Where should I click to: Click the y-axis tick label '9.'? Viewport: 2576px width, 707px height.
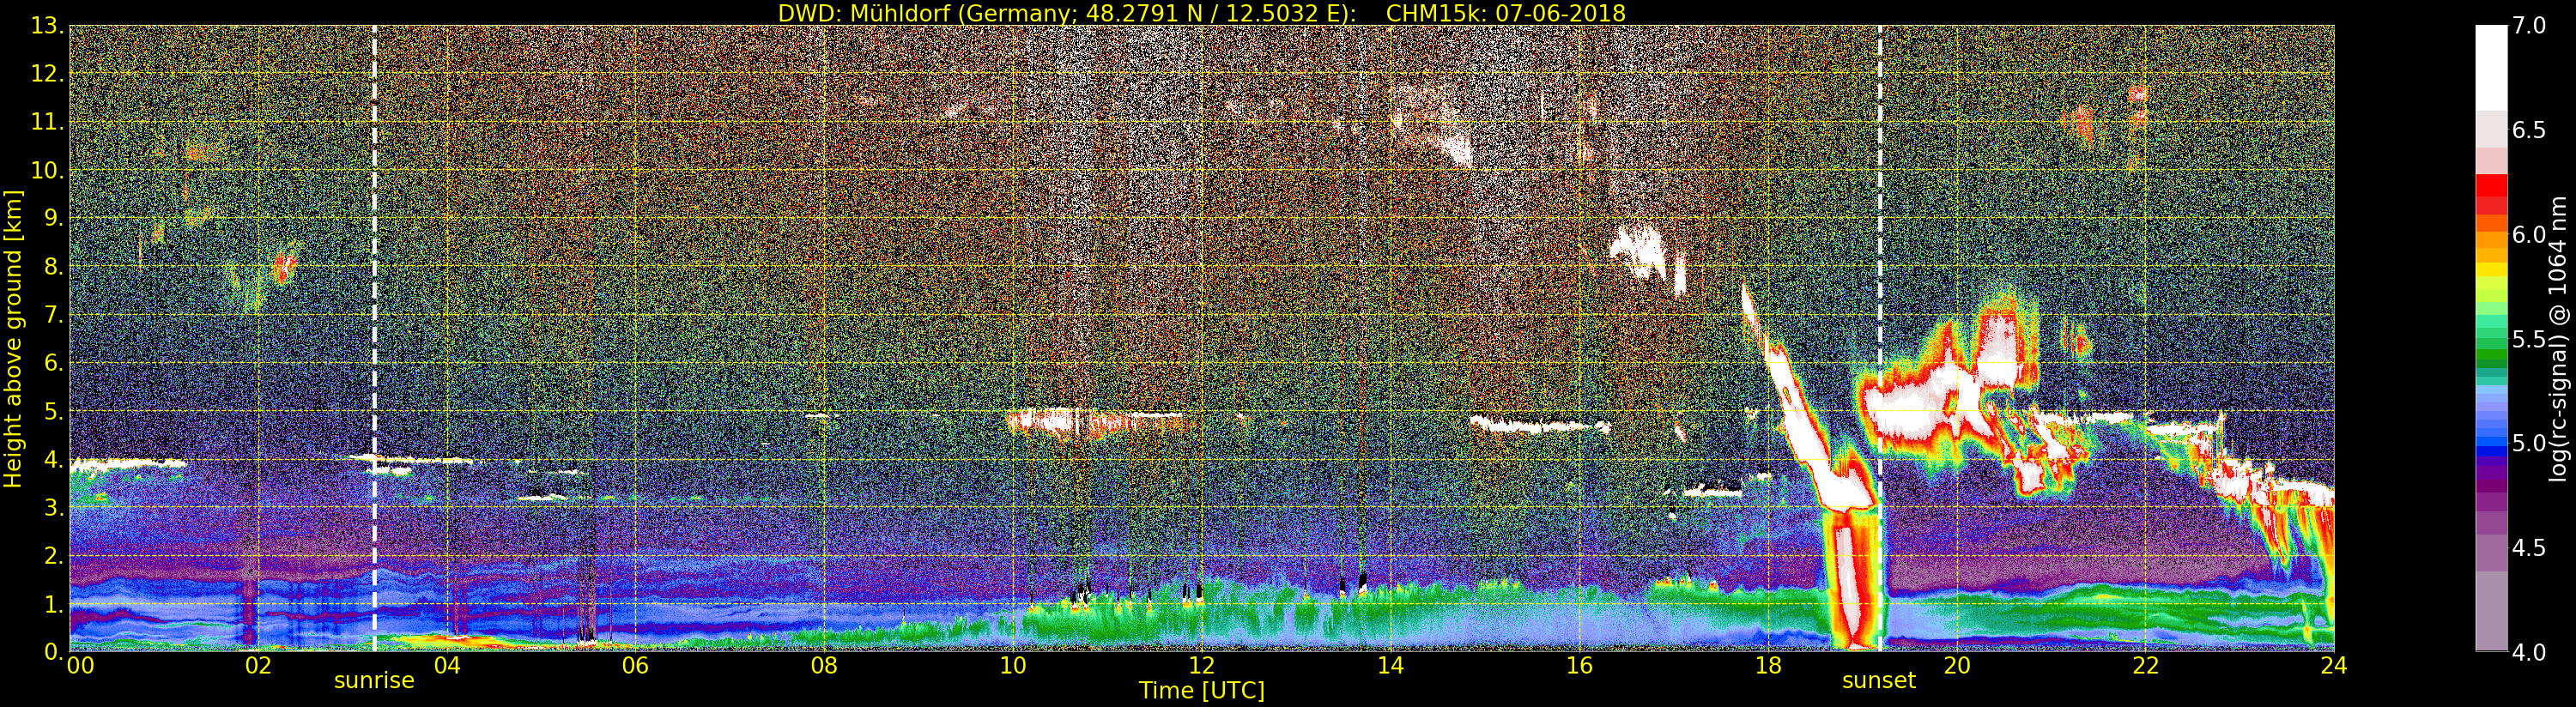(53, 218)
